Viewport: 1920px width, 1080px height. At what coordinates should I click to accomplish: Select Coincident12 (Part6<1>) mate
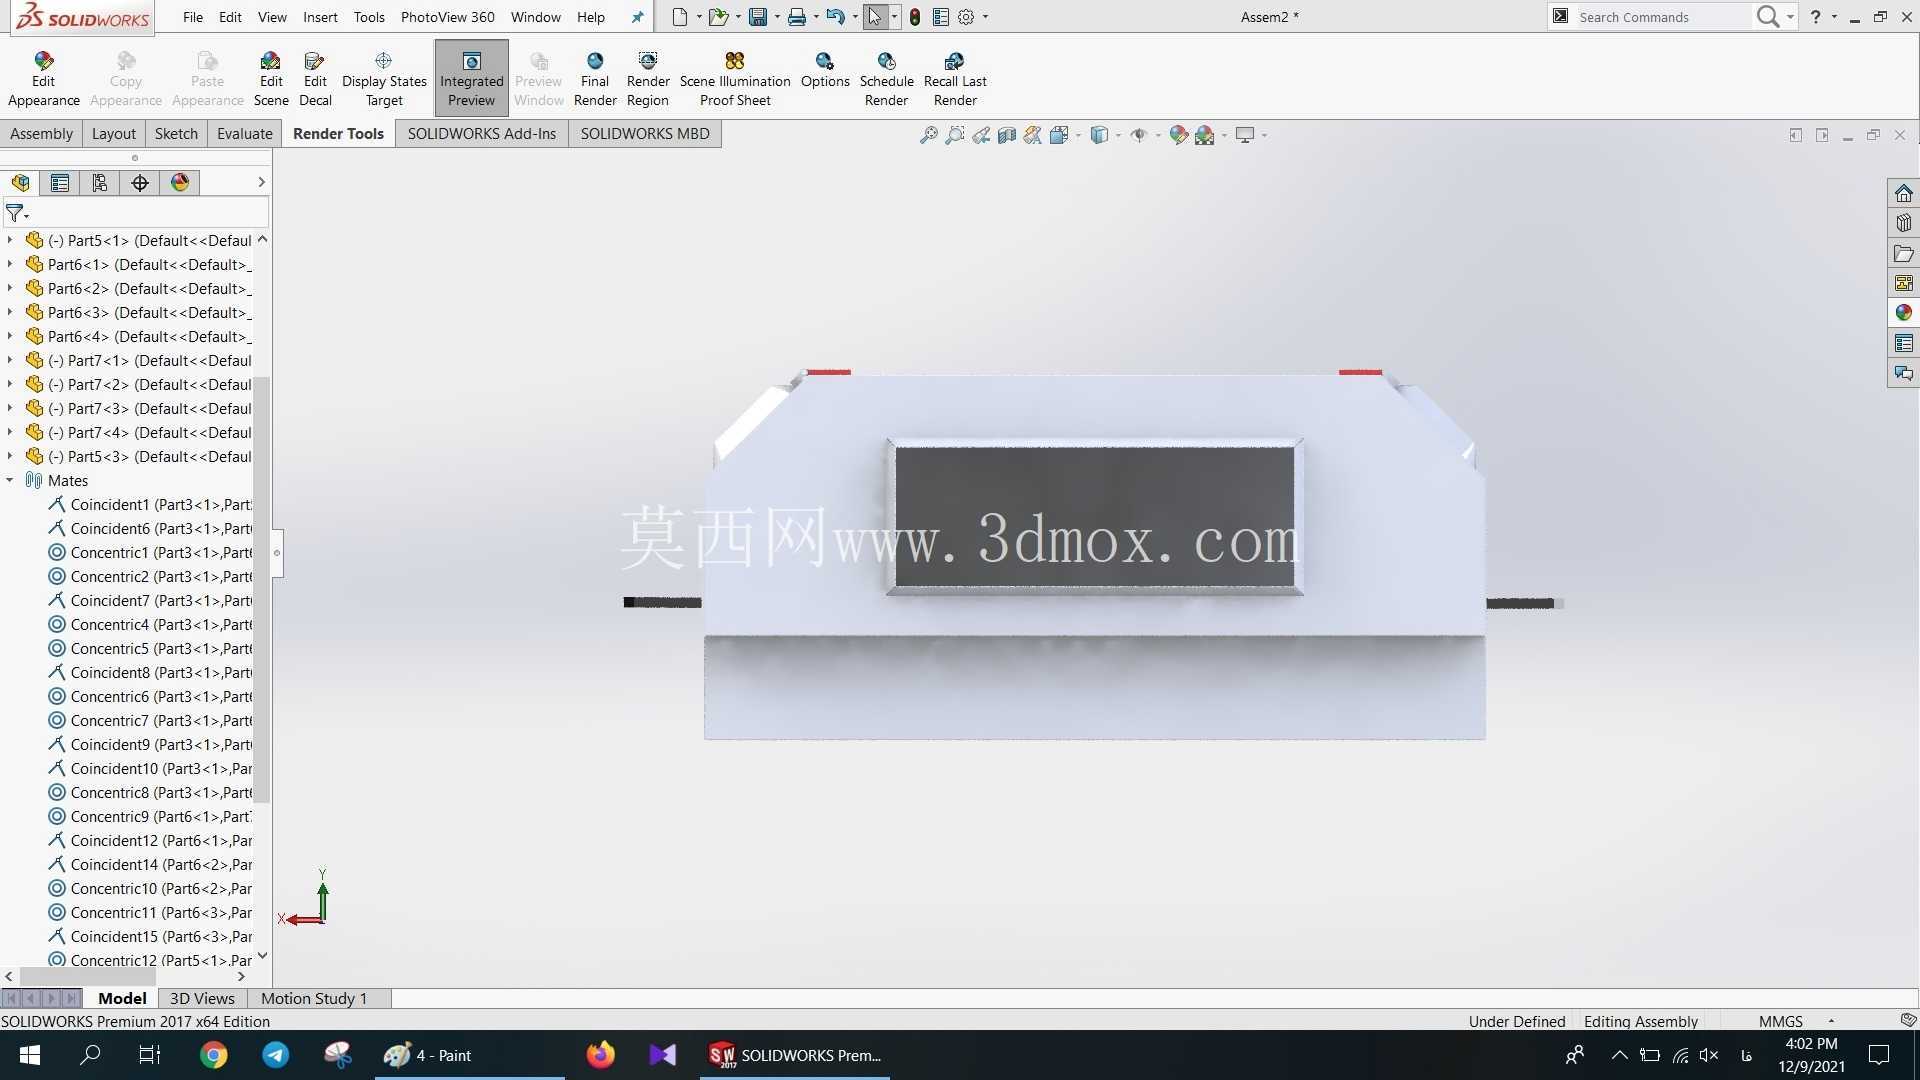coord(150,840)
